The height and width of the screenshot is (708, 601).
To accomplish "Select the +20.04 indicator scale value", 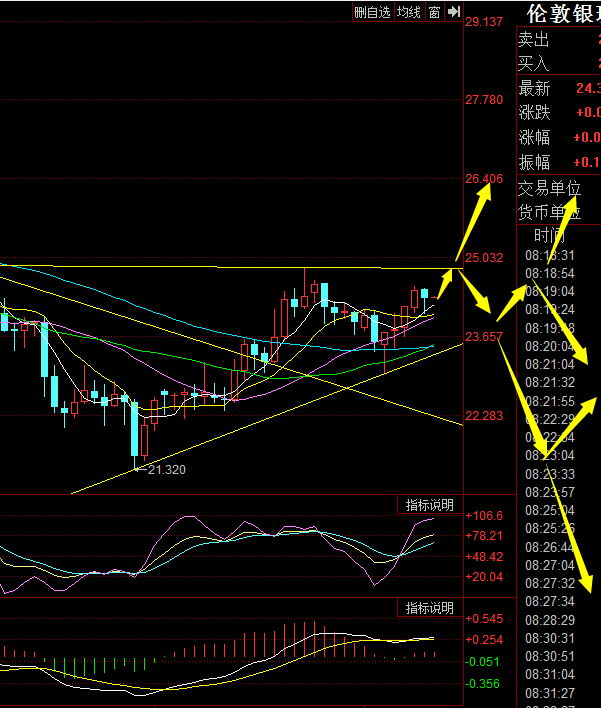I will pyautogui.click(x=484, y=577).
